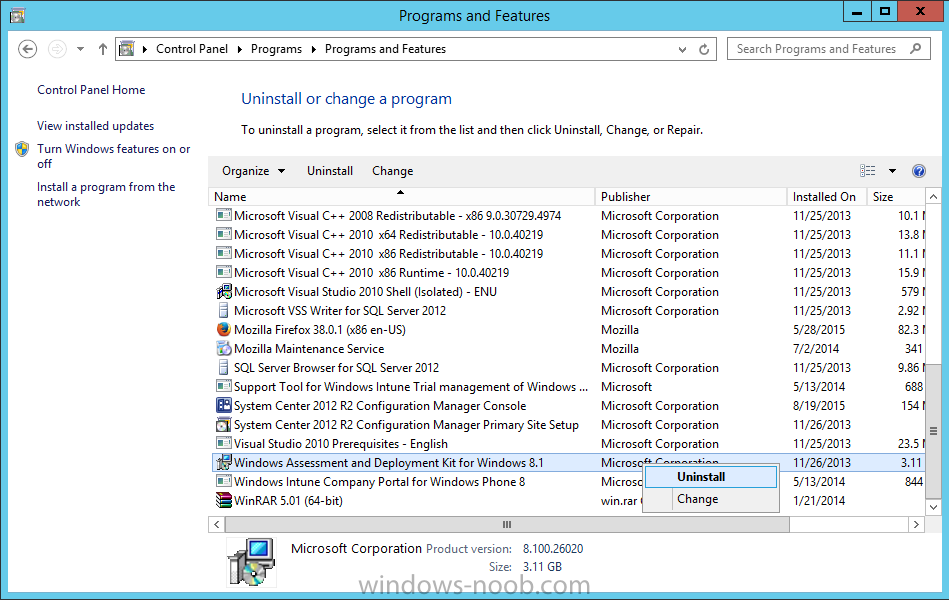Open the More view options dropdown arrow
949x600 pixels.
(x=892, y=171)
